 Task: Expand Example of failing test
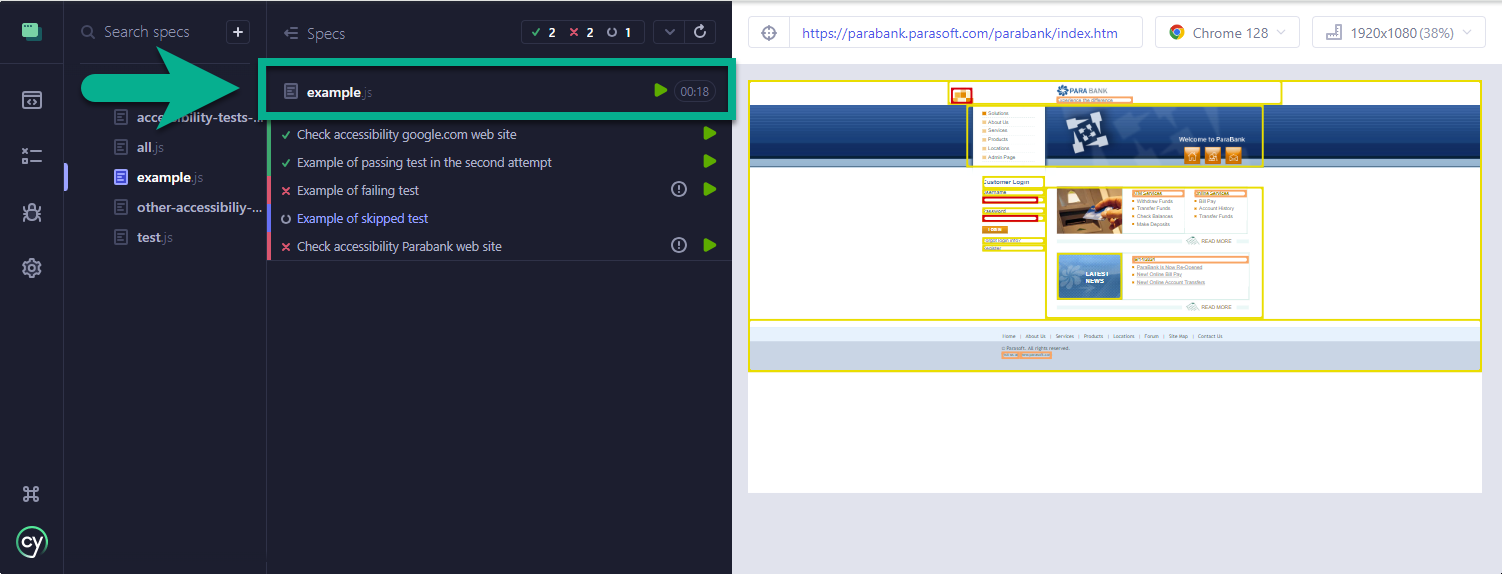pyautogui.click(x=358, y=190)
